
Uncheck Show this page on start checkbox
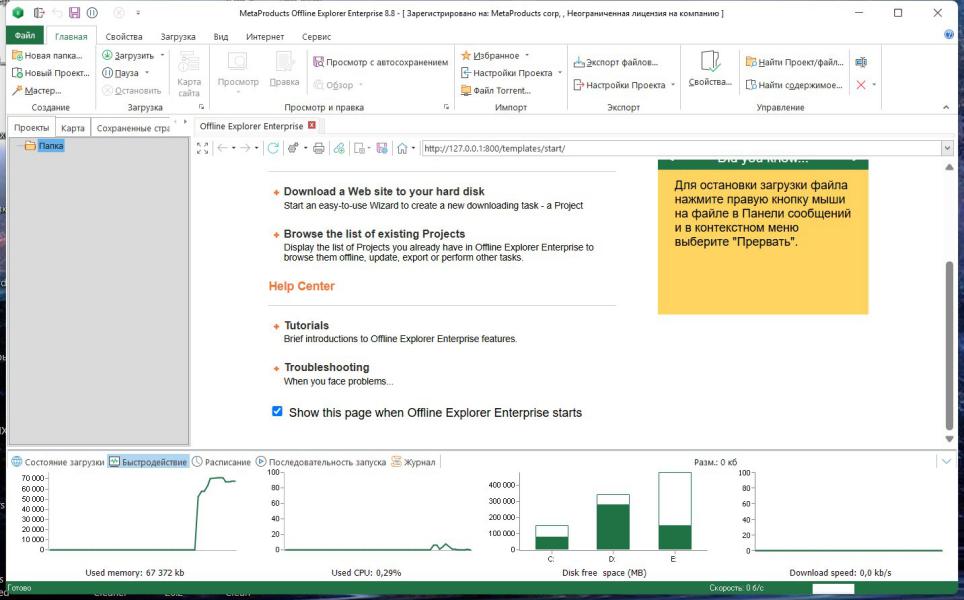click(277, 411)
